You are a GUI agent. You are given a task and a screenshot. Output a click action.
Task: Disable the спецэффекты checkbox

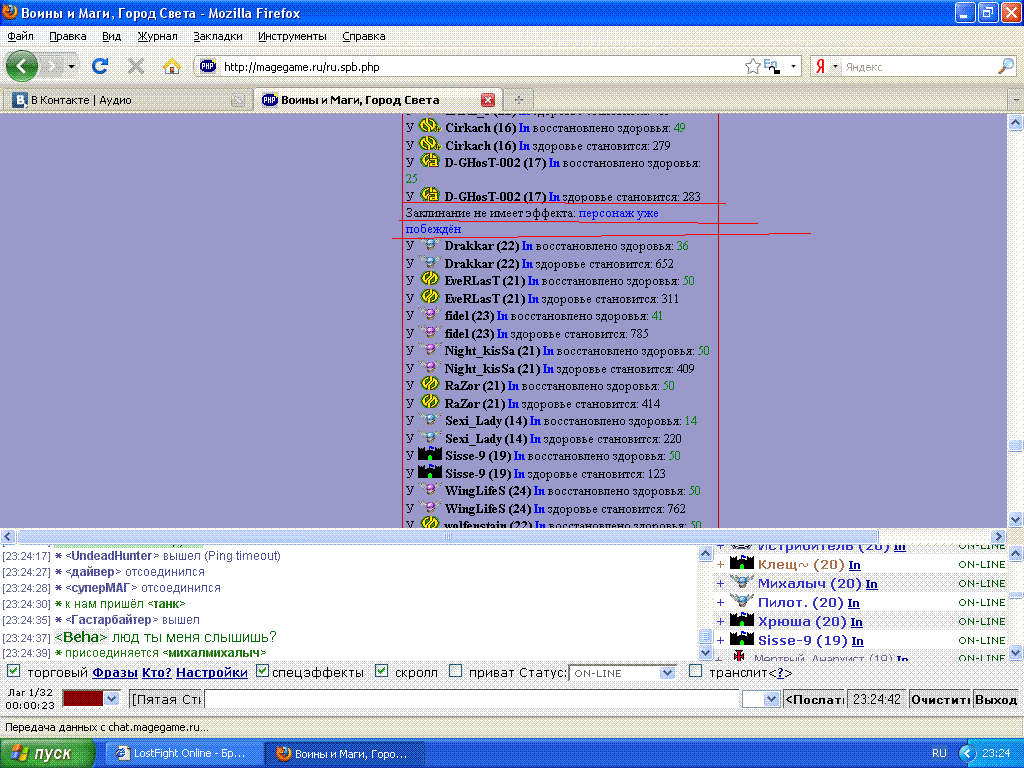coord(263,671)
